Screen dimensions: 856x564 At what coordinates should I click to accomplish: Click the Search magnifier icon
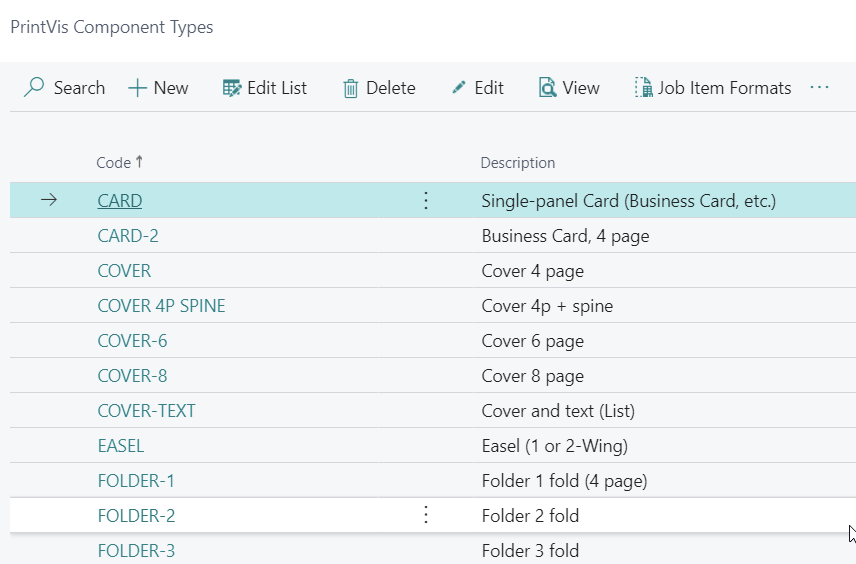(34, 87)
